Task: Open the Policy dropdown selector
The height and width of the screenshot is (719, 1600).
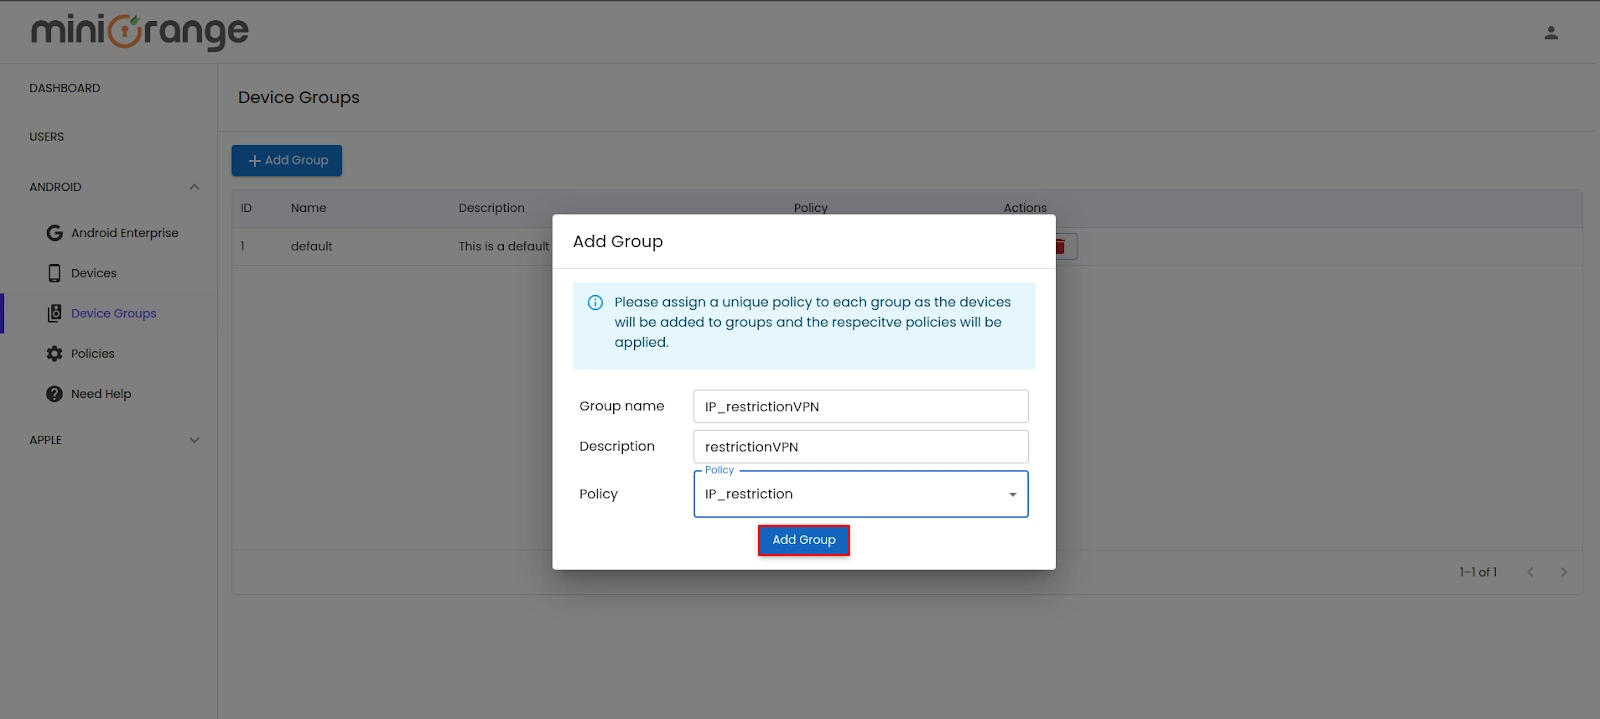Action: click(x=860, y=494)
